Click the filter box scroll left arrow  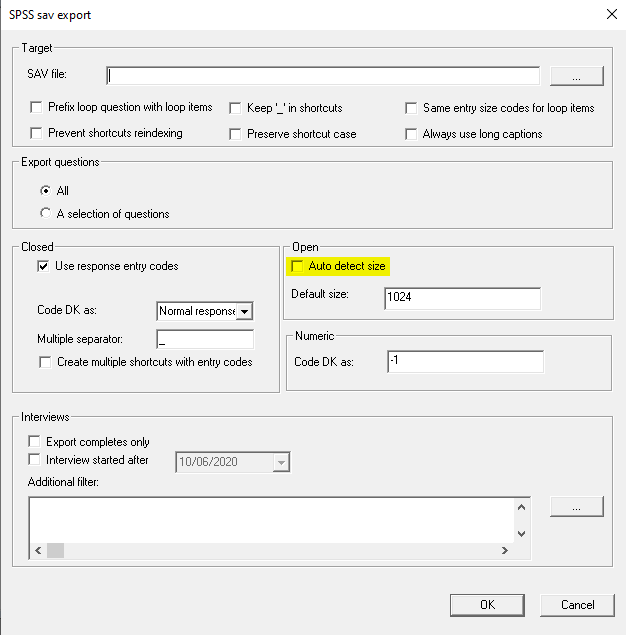click(38, 550)
